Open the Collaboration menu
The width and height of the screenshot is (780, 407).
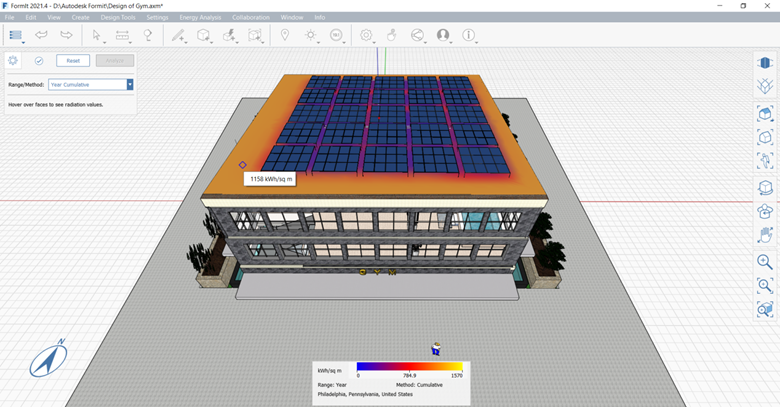pos(251,17)
